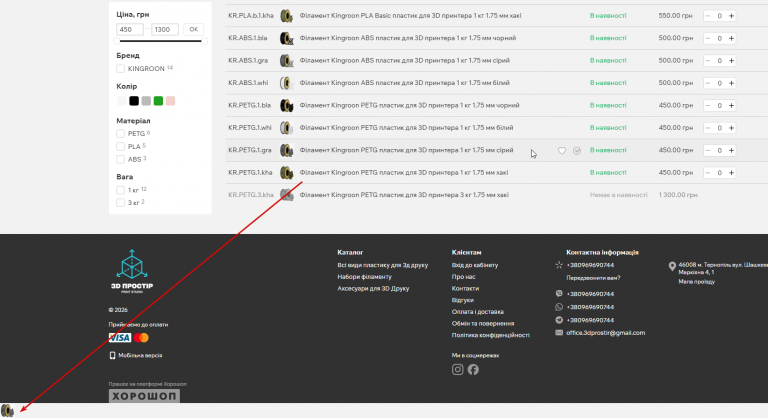Image resolution: width=768 pixels, height=418 pixels.
Task: Switch to Мобільна версія link
Action: click(x=140, y=355)
